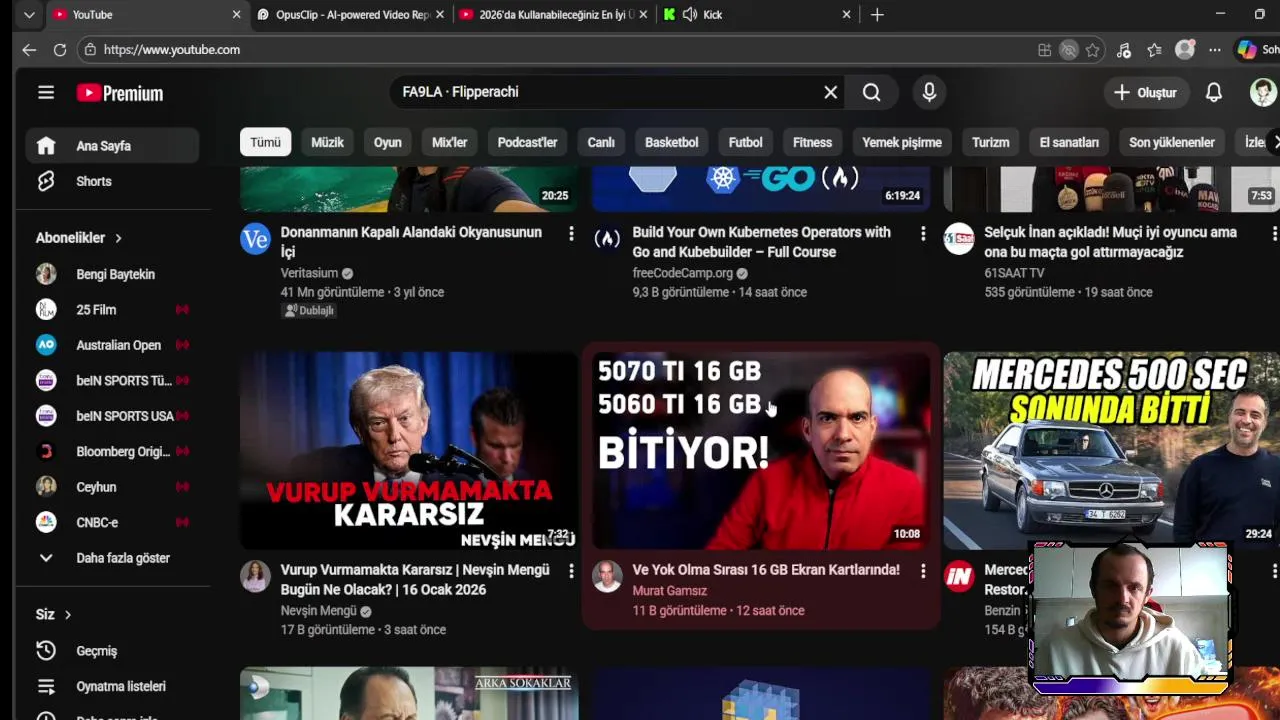Open the browser tab actions dropdown
Image resolution: width=1280 pixels, height=720 pixels.
tap(29, 14)
